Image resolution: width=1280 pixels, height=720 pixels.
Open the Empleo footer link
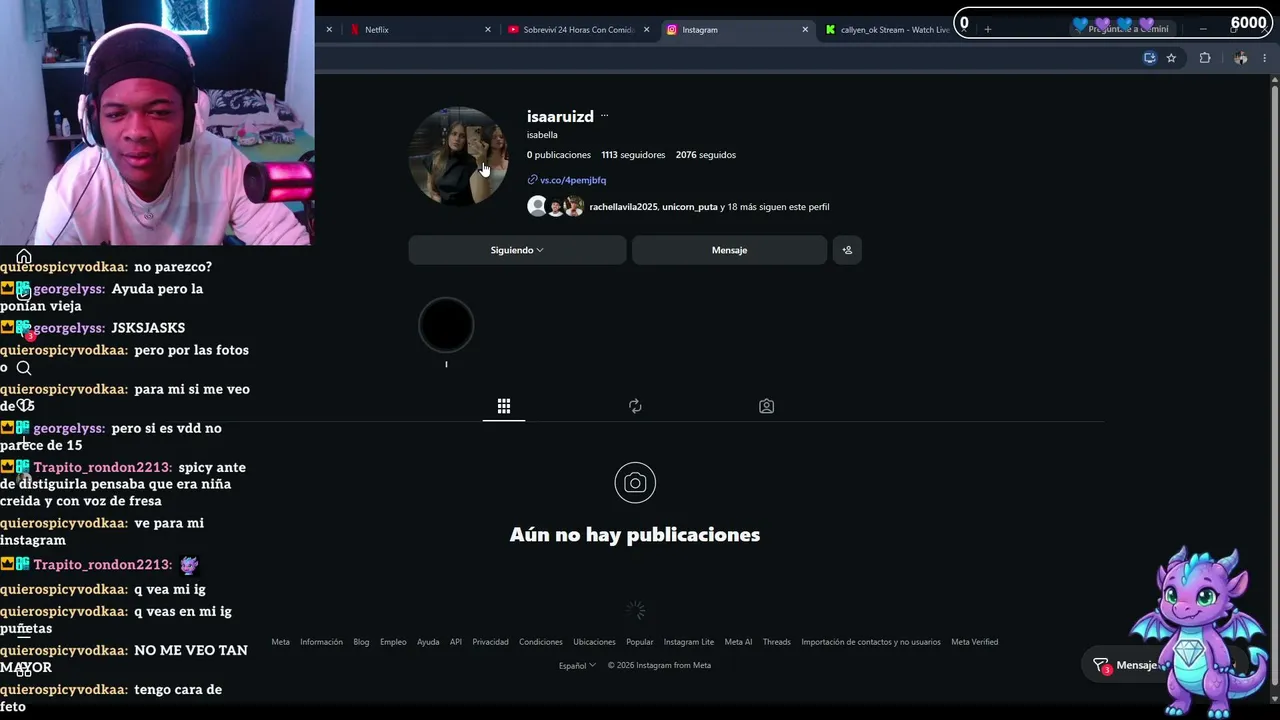[393, 642]
